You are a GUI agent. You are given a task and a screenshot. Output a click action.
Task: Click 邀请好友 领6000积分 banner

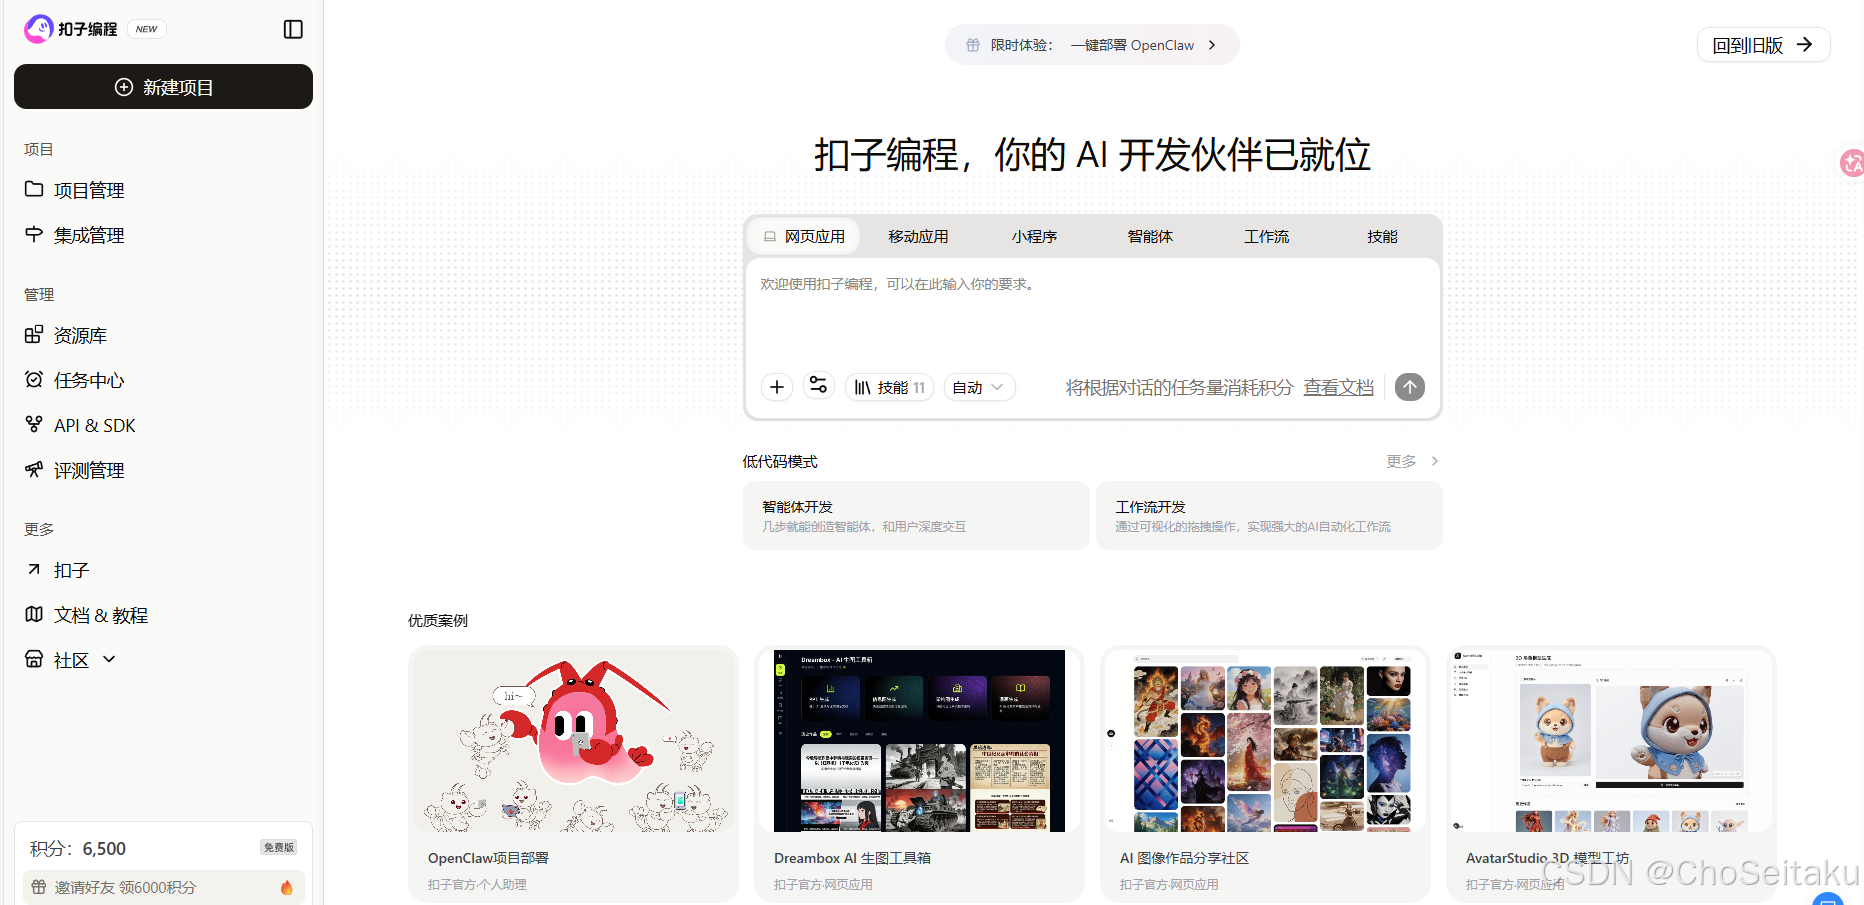(164, 887)
